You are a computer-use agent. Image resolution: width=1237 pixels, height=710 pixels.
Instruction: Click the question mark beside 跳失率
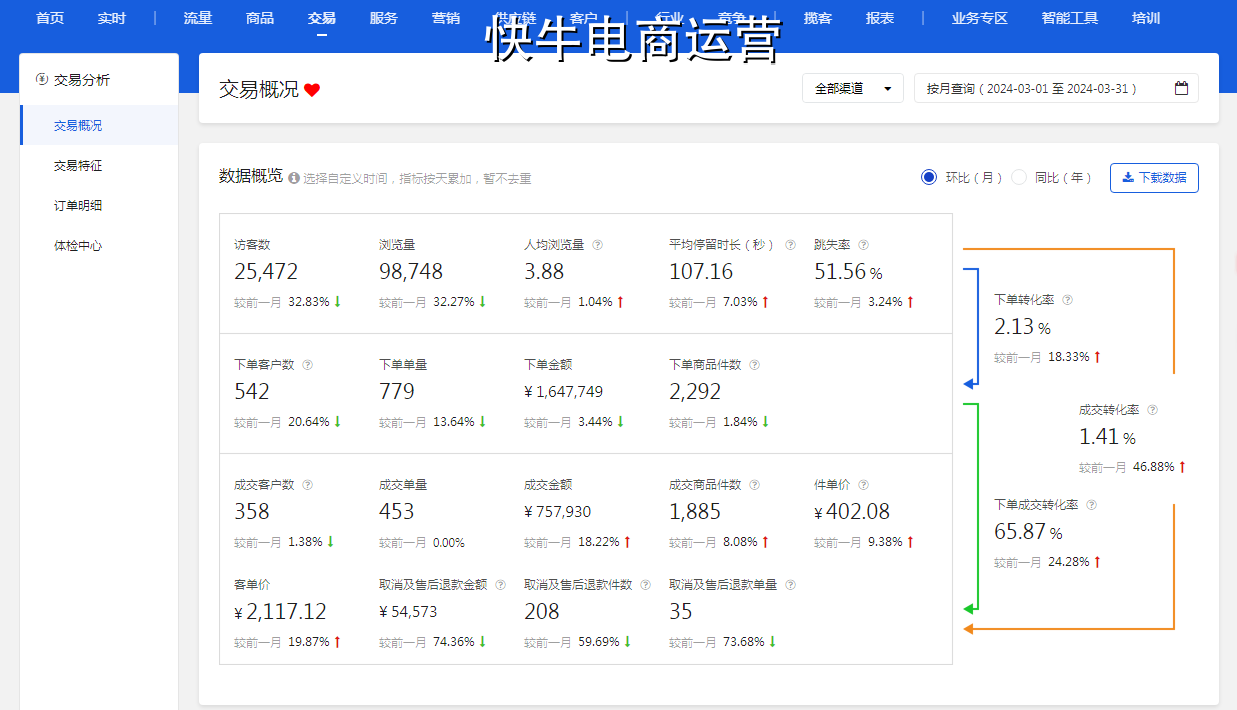(x=863, y=244)
